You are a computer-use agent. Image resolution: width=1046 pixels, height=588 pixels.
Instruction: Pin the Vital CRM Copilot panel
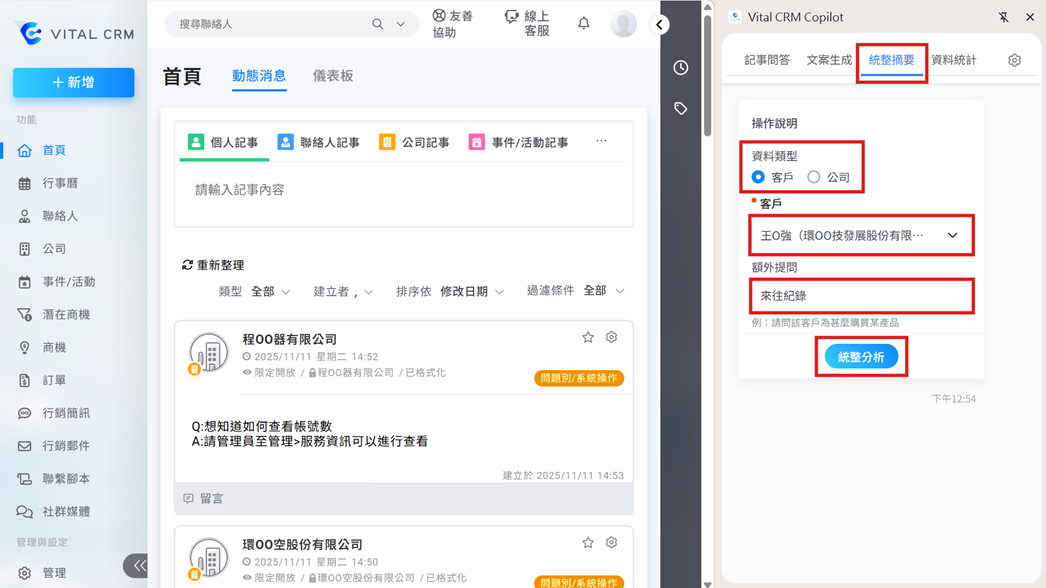click(x=1003, y=17)
